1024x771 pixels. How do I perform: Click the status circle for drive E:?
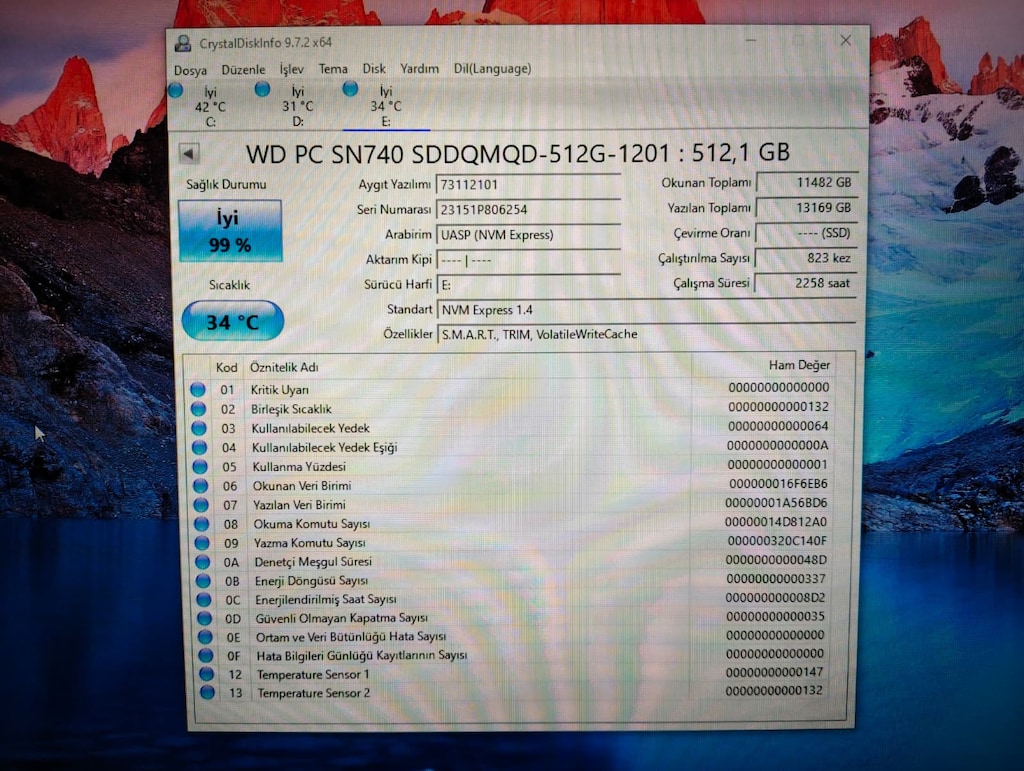point(350,89)
